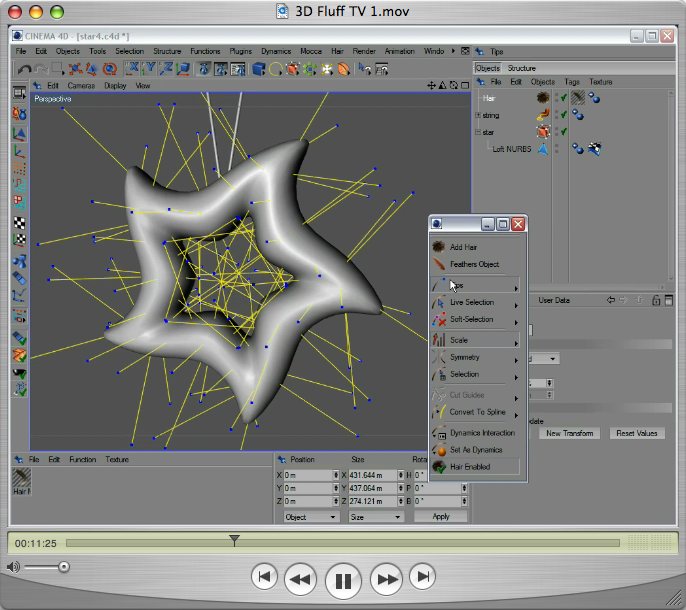
Task: Click the green array modeling object icon
Action: [309, 69]
